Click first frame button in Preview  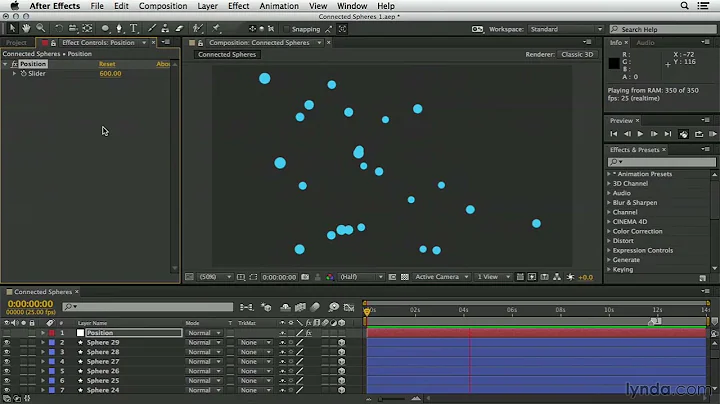point(613,134)
